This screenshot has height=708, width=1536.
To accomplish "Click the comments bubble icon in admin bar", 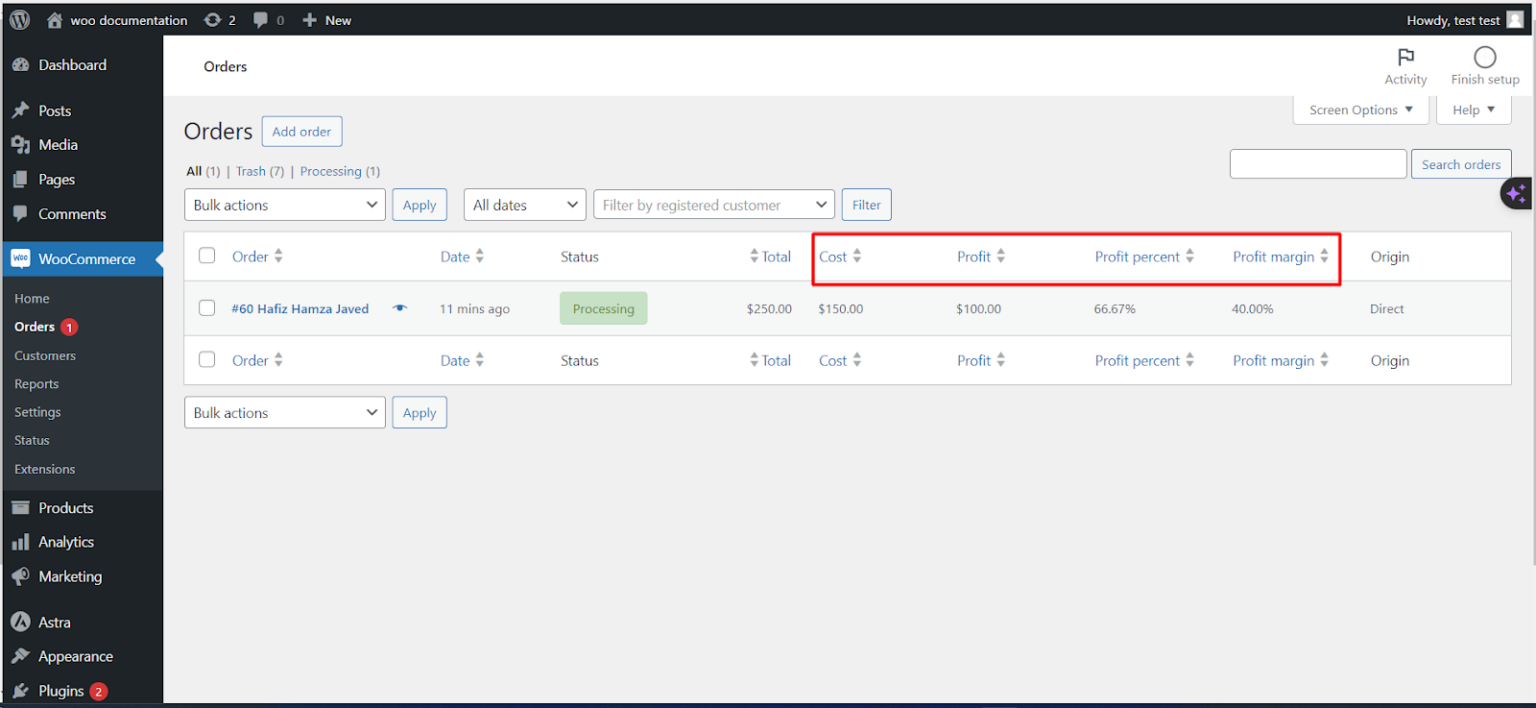I will [261, 19].
